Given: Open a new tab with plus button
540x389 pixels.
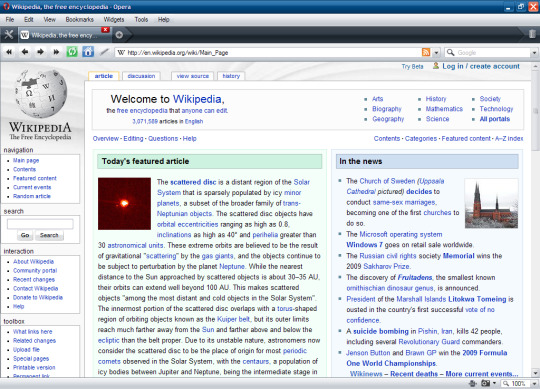Looking at the screenshot, I should pos(119,35).
